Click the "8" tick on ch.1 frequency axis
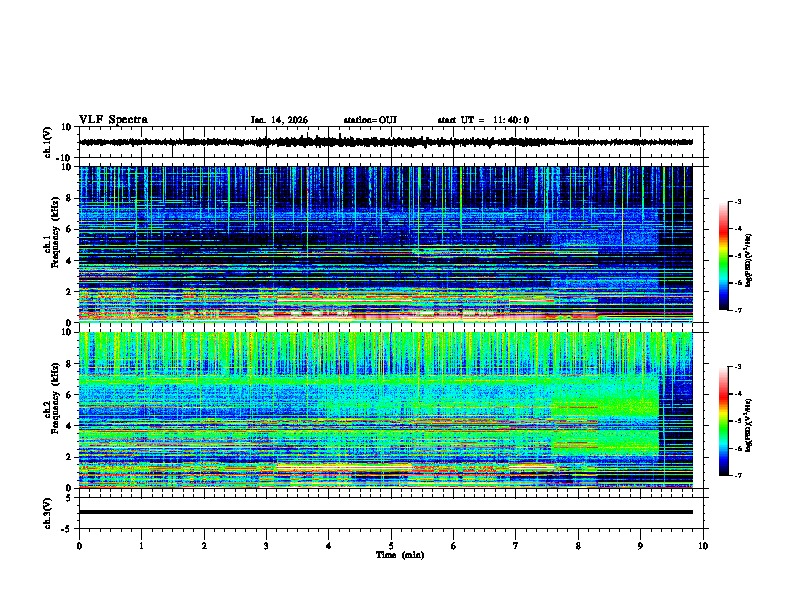 pos(70,198)
